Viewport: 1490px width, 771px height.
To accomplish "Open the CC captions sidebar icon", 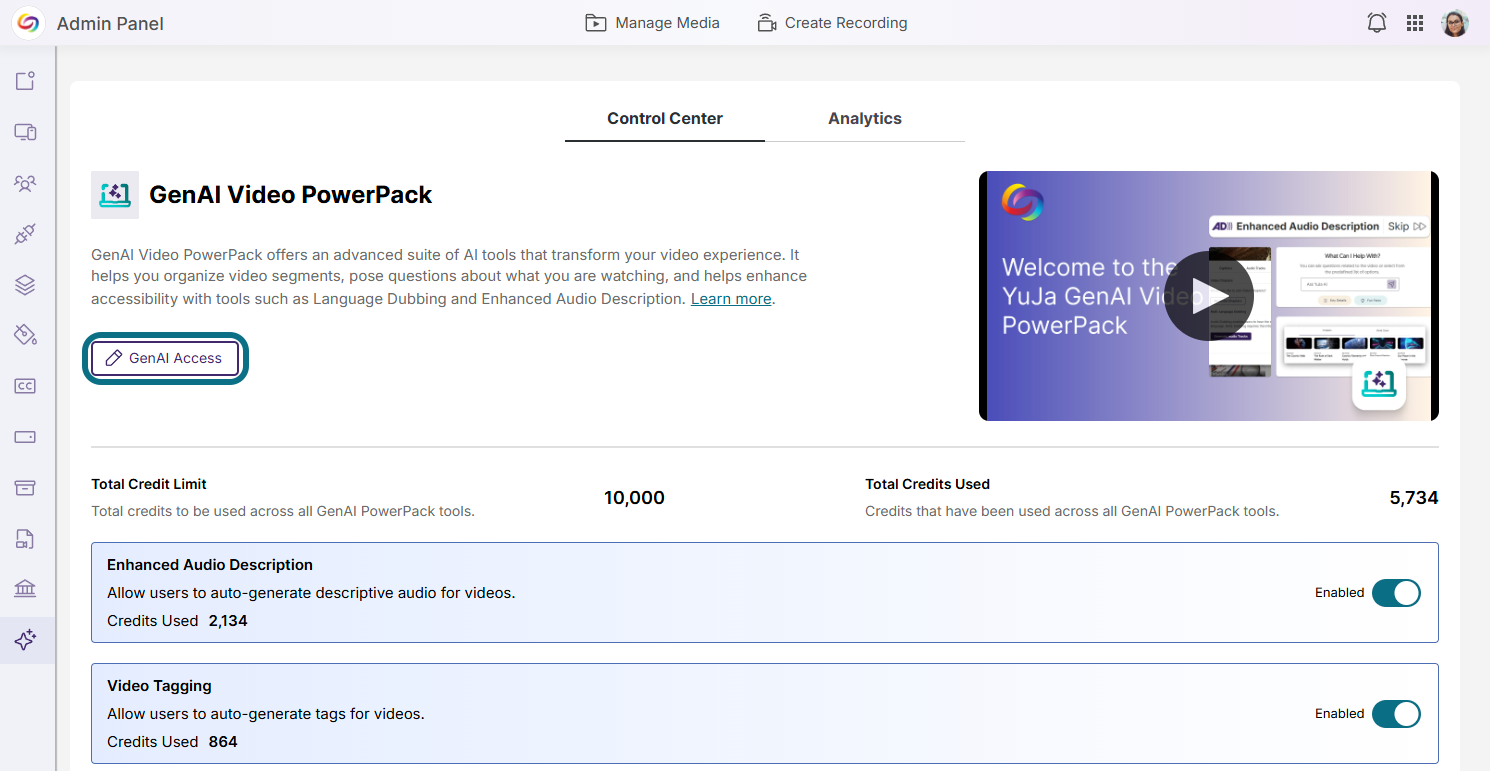I will click(x=26, y=386).
